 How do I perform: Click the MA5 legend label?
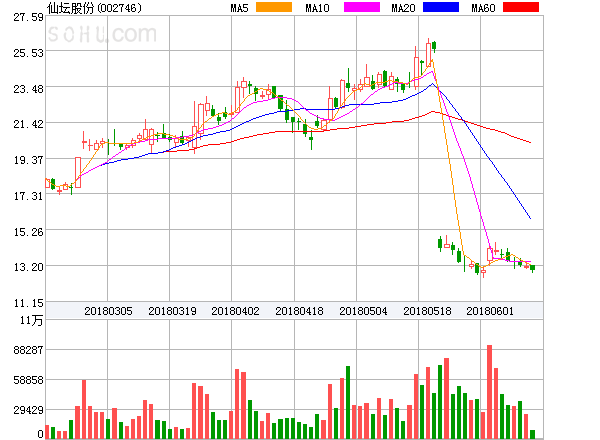click(x=239, y=8)
